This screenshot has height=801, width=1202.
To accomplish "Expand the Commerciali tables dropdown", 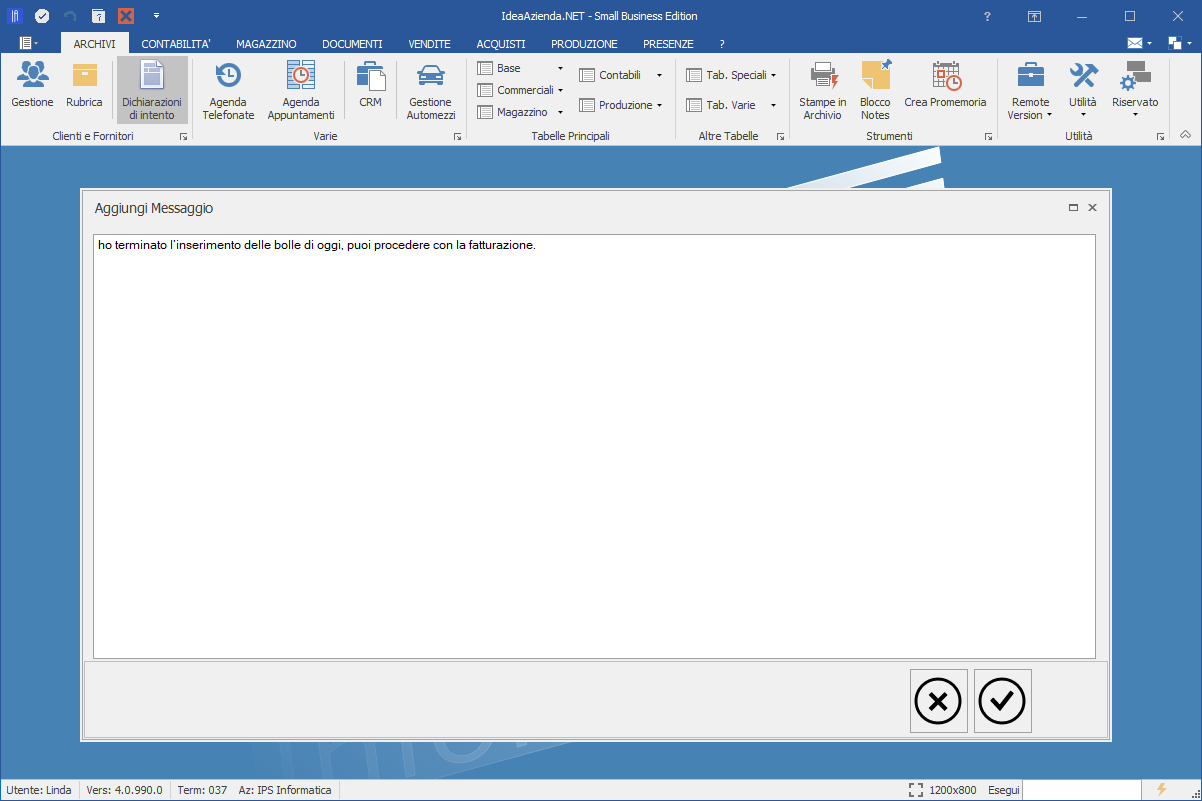I will 520,90.
